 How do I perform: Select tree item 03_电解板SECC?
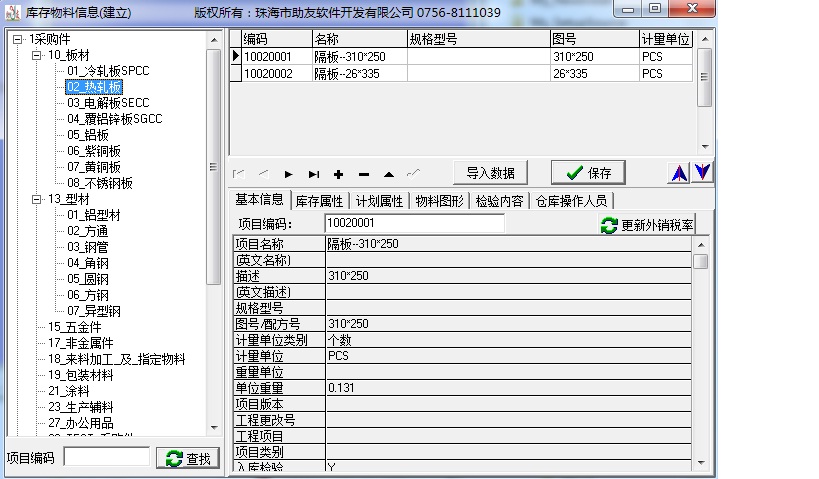[108, 103]
